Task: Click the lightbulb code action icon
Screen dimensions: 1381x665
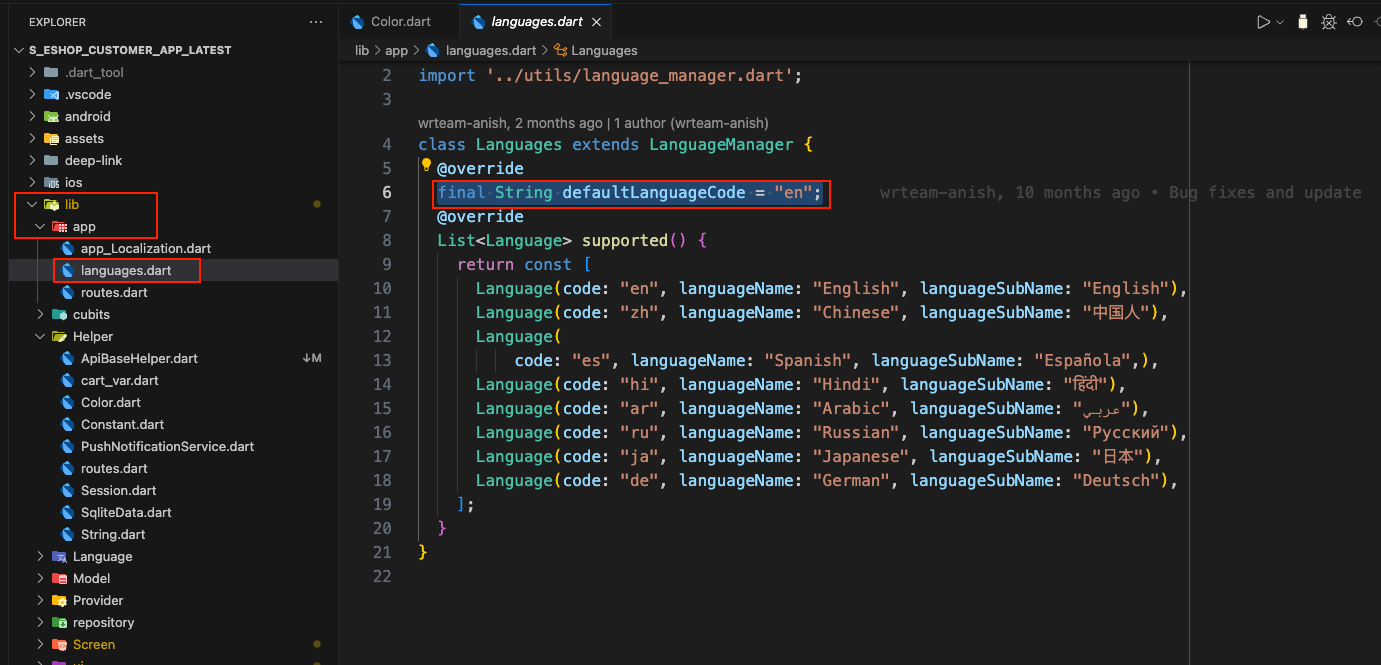Action: tap(425, 166)
